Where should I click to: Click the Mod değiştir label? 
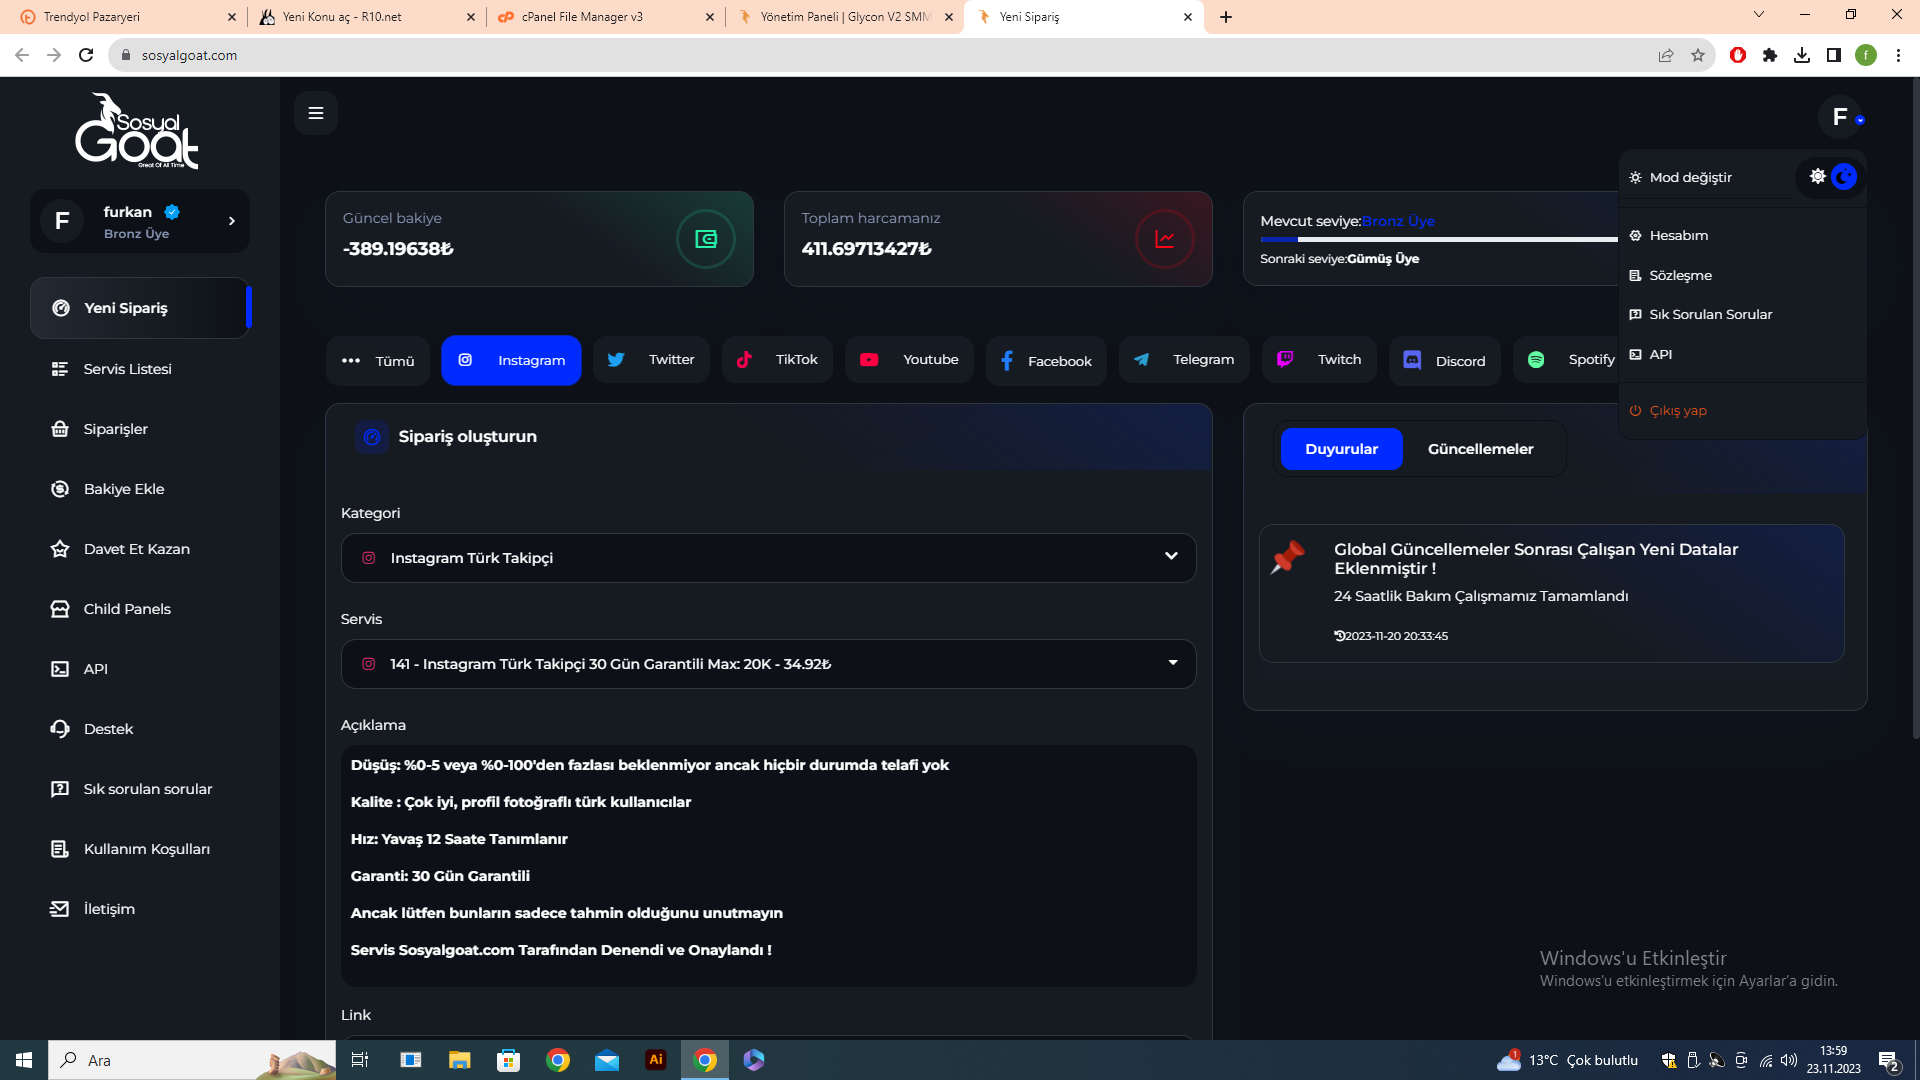point(1690,178)
